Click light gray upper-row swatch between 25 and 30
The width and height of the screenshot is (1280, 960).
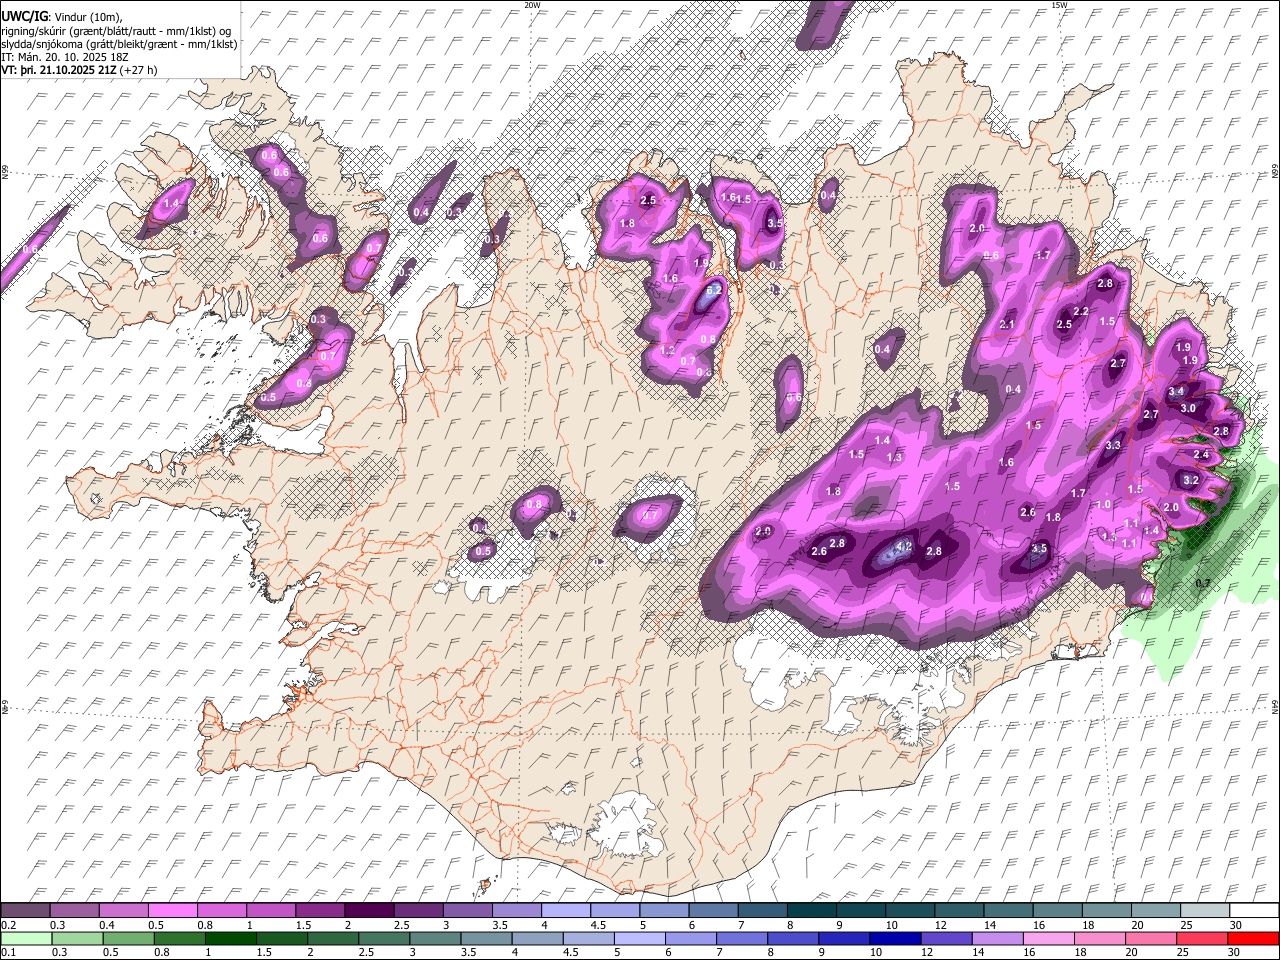tap(1205, 911)
